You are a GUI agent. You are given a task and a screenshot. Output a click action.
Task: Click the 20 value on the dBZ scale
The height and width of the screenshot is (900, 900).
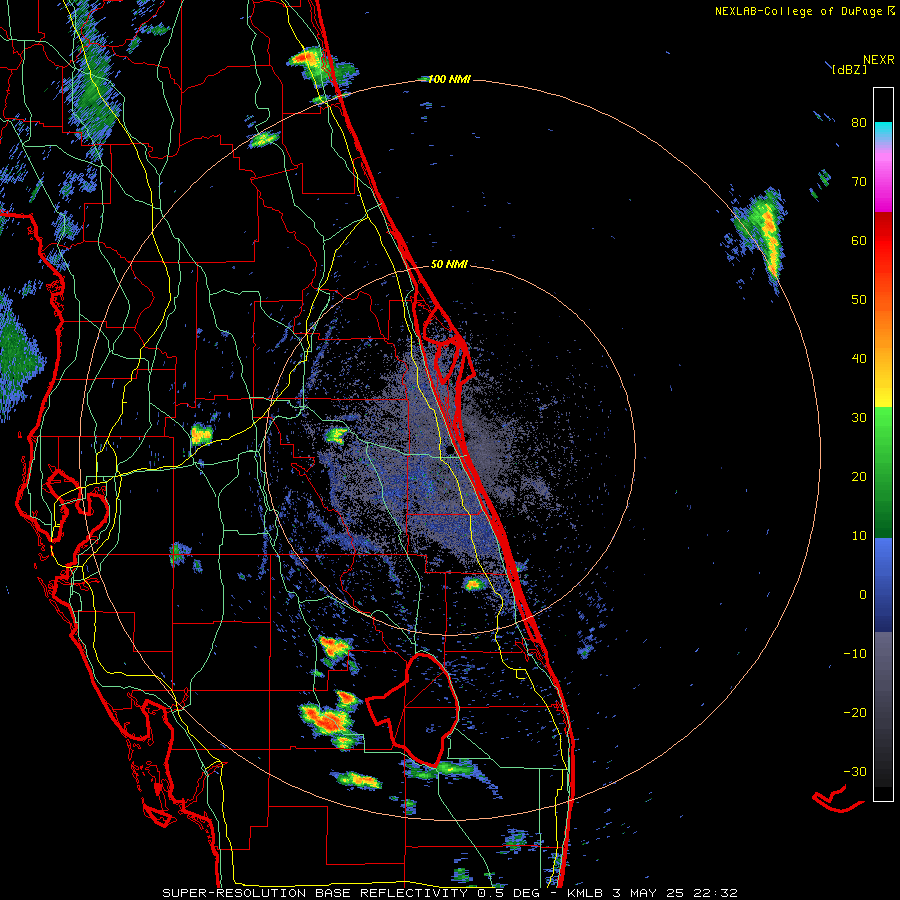[x=859, y=476]
